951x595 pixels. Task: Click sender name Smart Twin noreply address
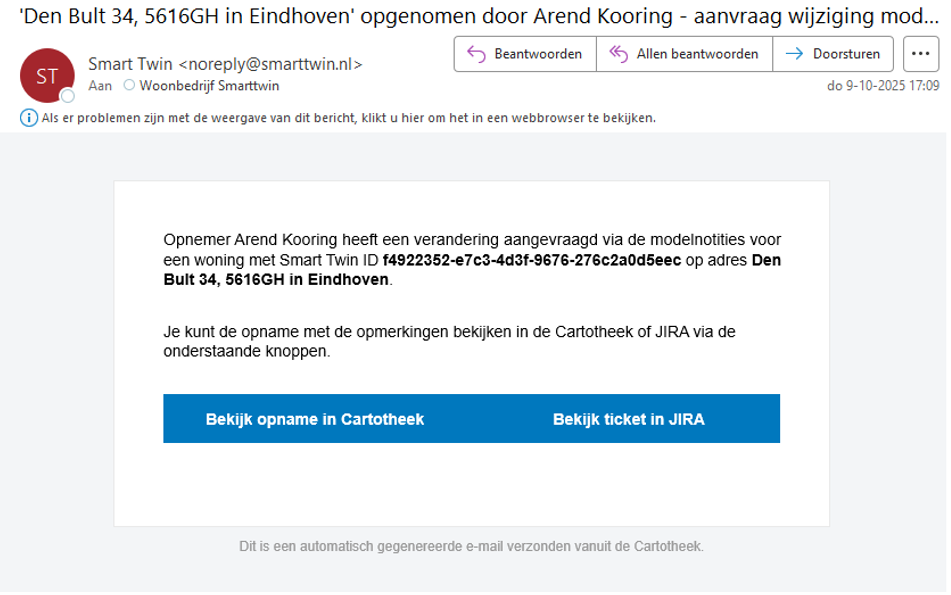click(225, 64)
